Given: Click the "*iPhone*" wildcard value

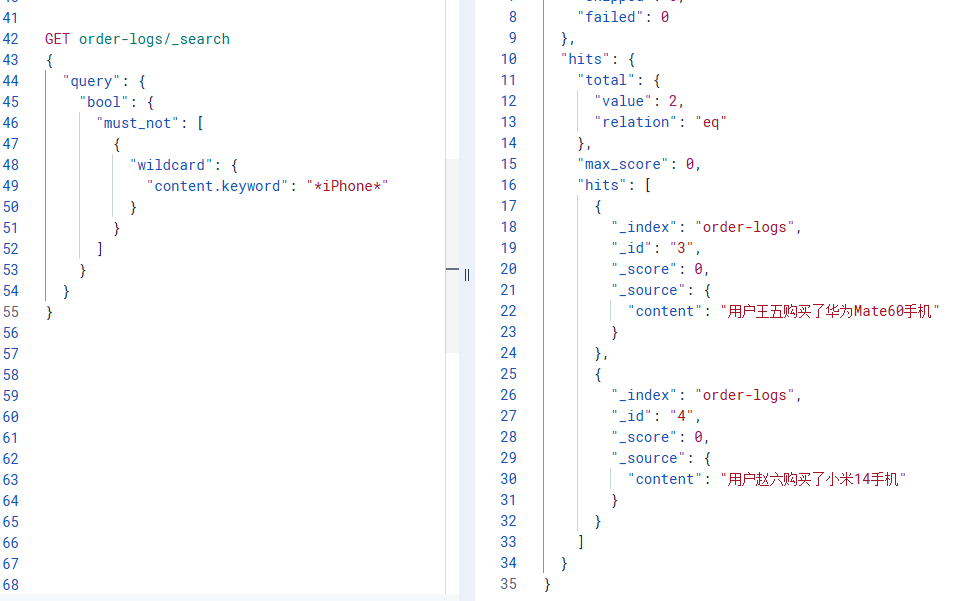Looking at the screenshot, I should pyautogui.click(x=347, y=186).
